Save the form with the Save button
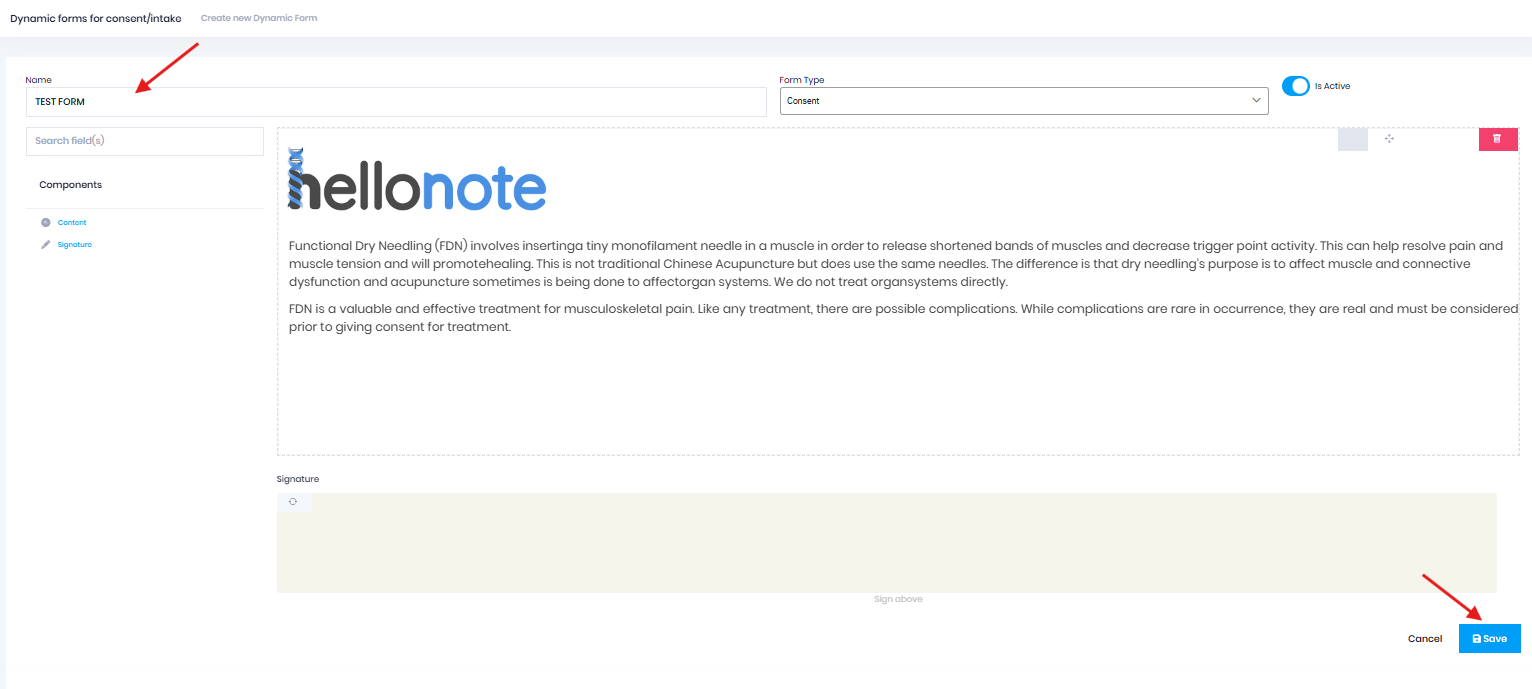The width and height of the screenshot is (1532, 689). [1489, 638]
